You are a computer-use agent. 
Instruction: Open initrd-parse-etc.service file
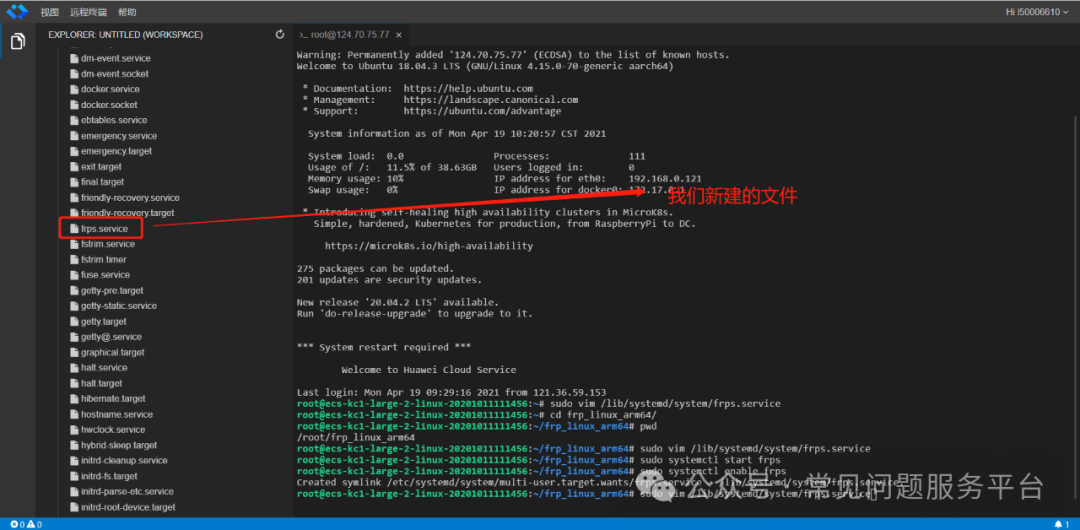[x=127, y=491]
